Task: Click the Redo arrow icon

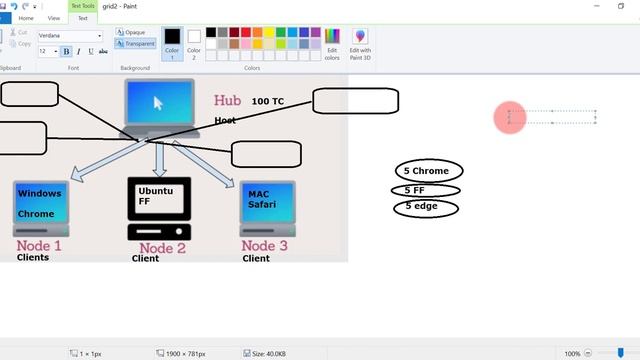Action: 25,6
